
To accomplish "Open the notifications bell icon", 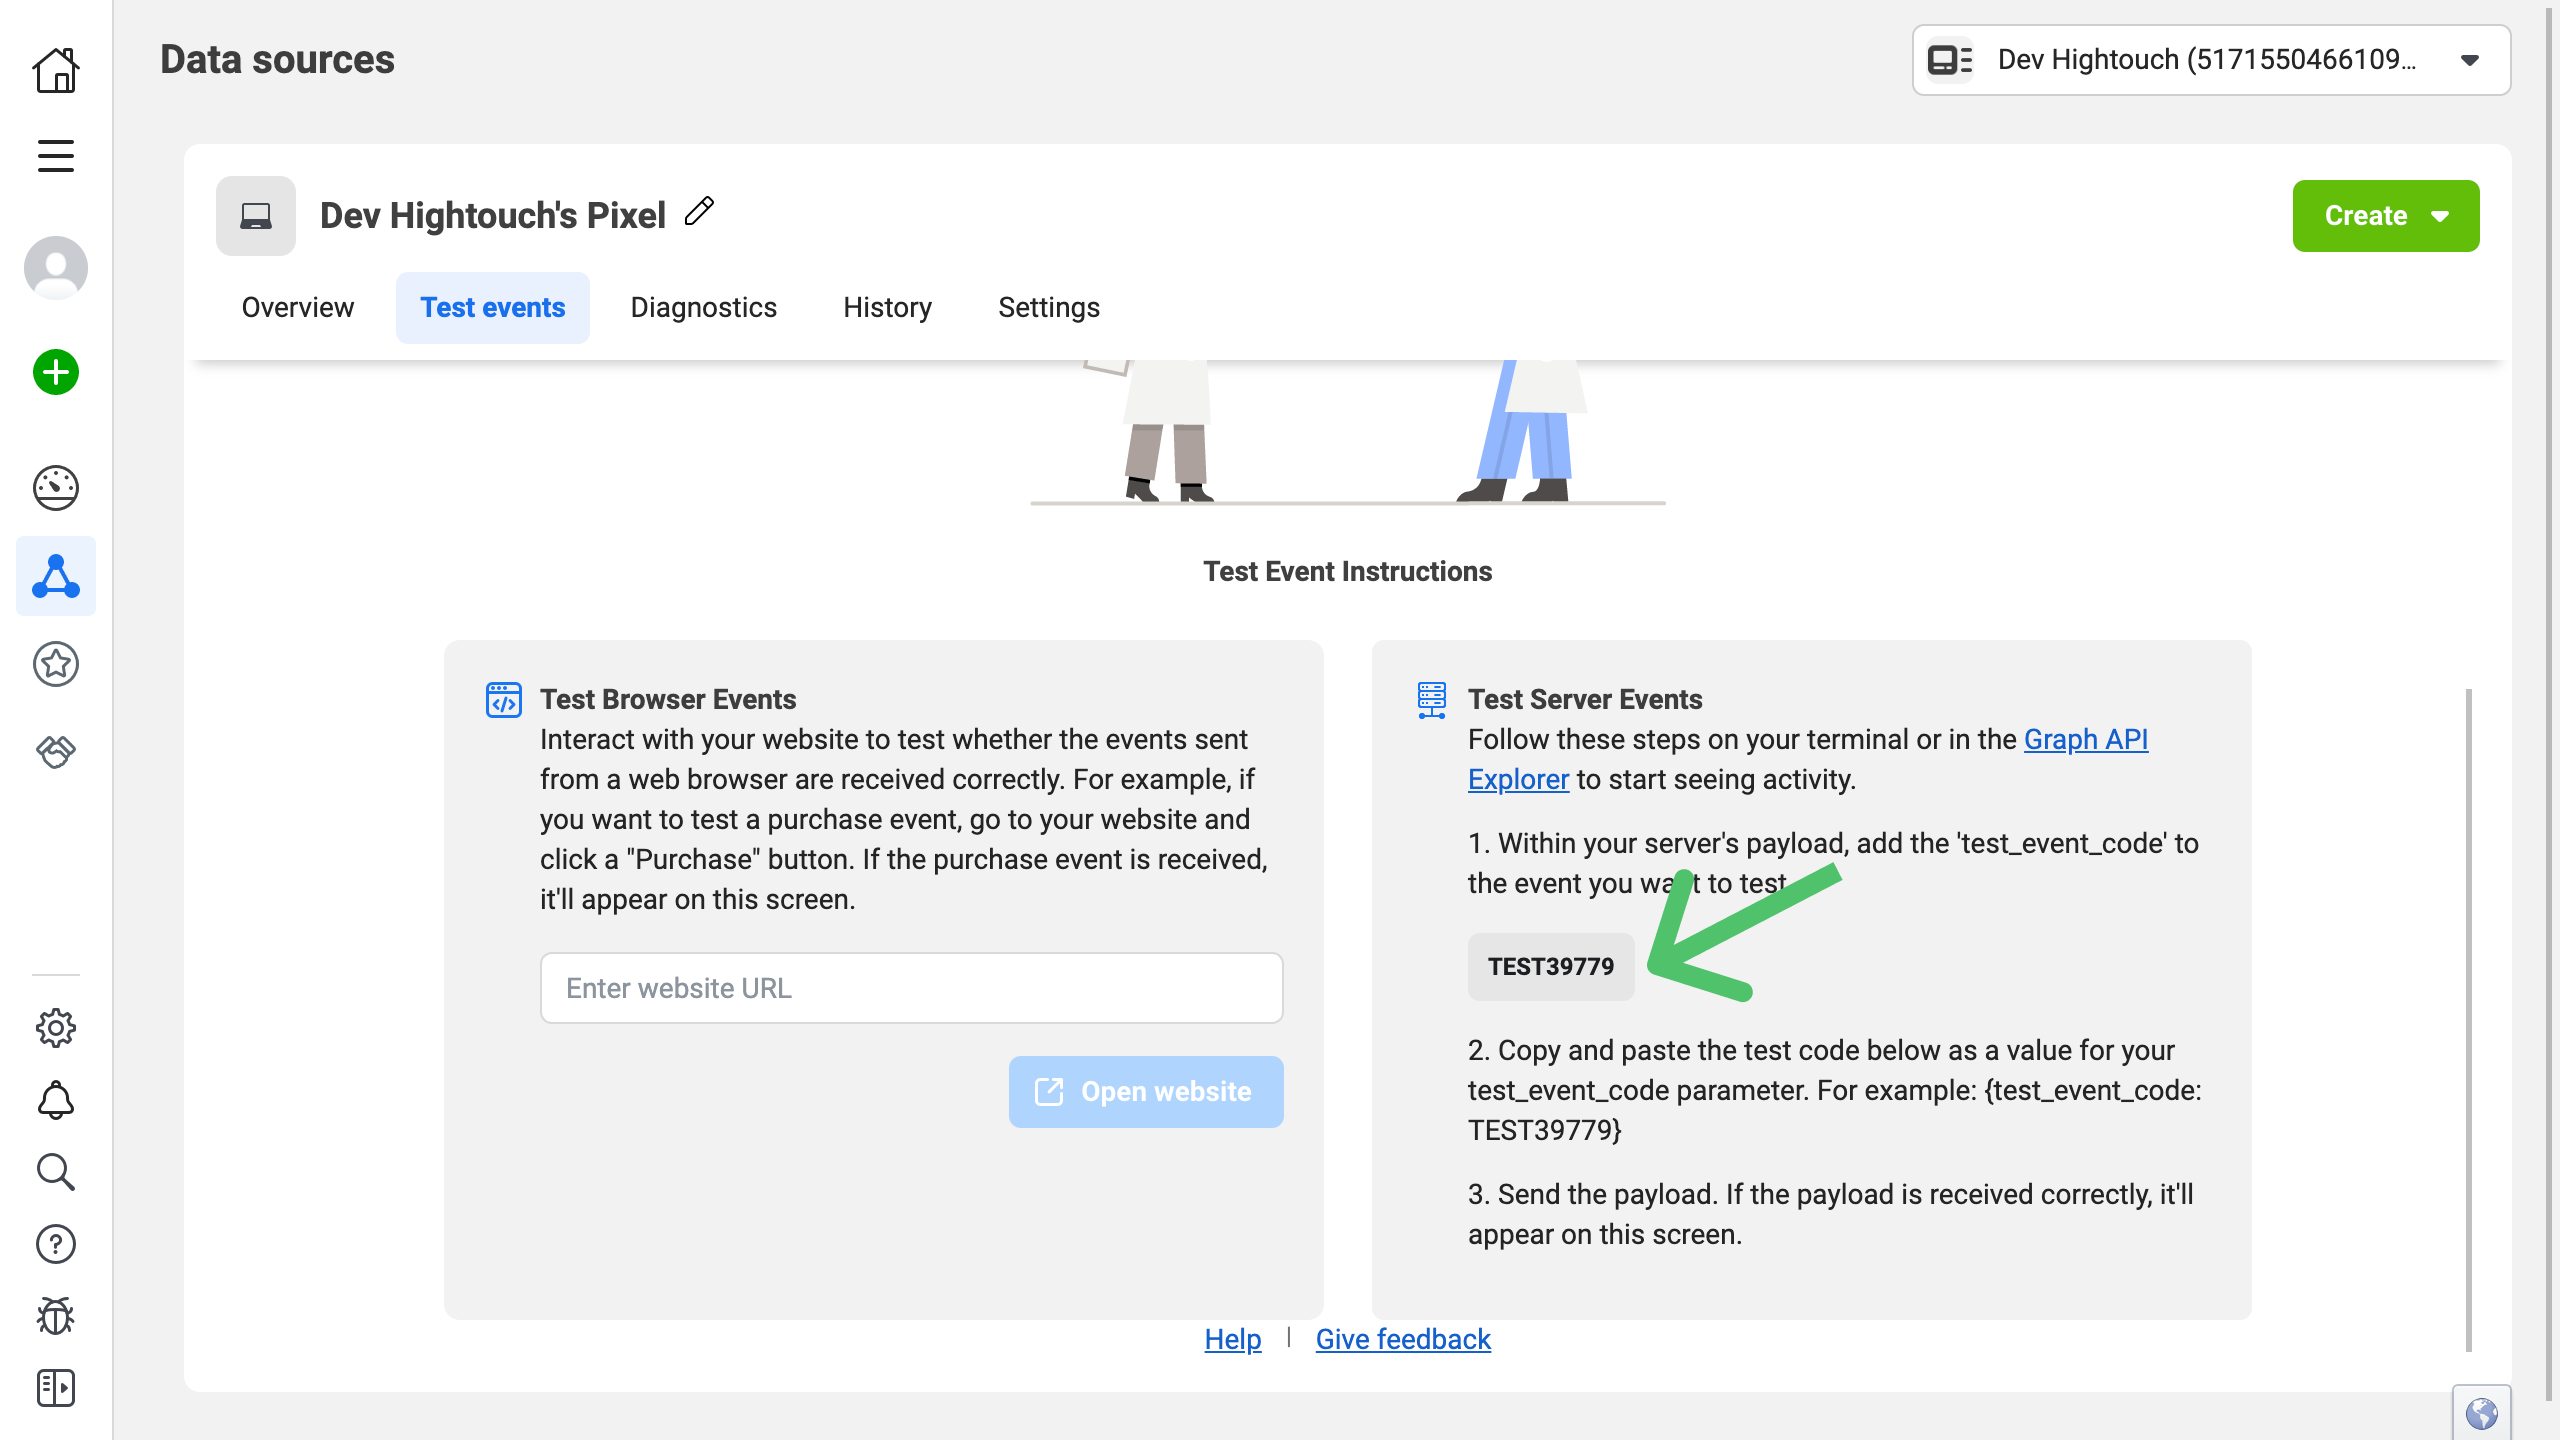I will click(x=56, y=1100).
